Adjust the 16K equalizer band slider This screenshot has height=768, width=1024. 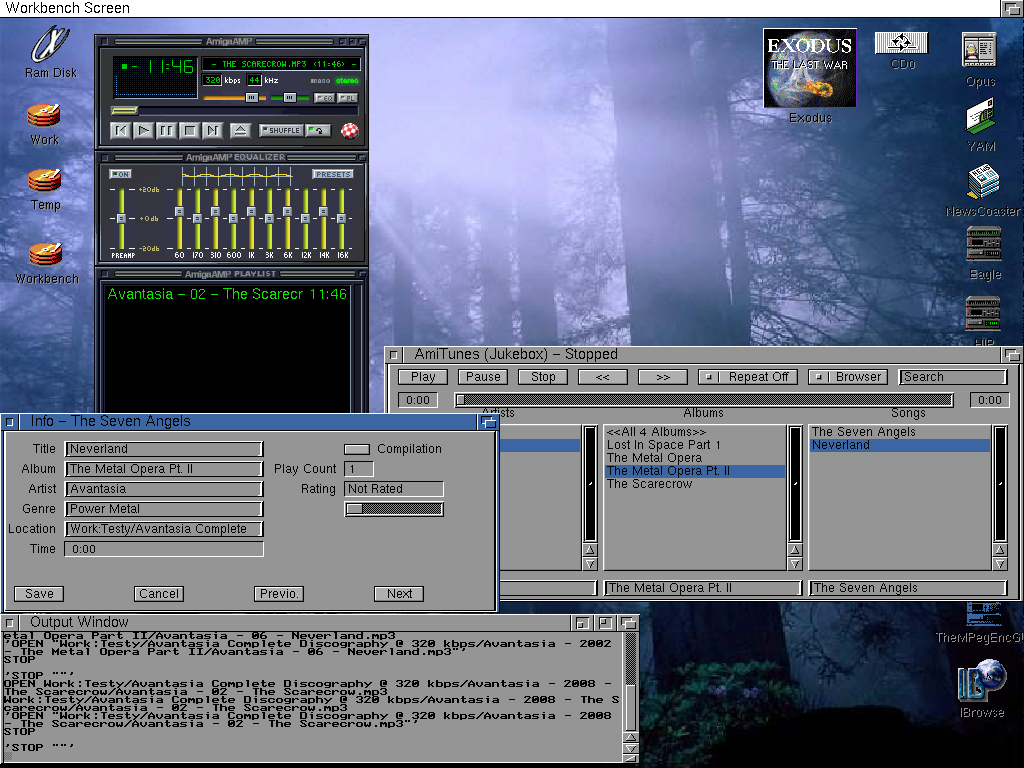(342, 219)
